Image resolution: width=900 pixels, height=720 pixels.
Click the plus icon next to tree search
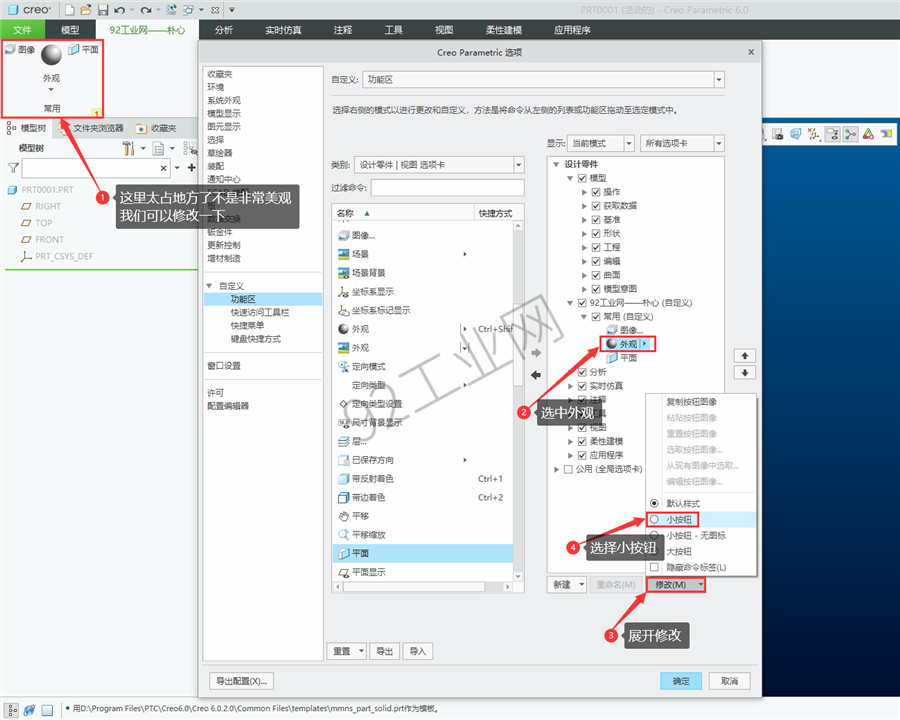tap(192, 168)
